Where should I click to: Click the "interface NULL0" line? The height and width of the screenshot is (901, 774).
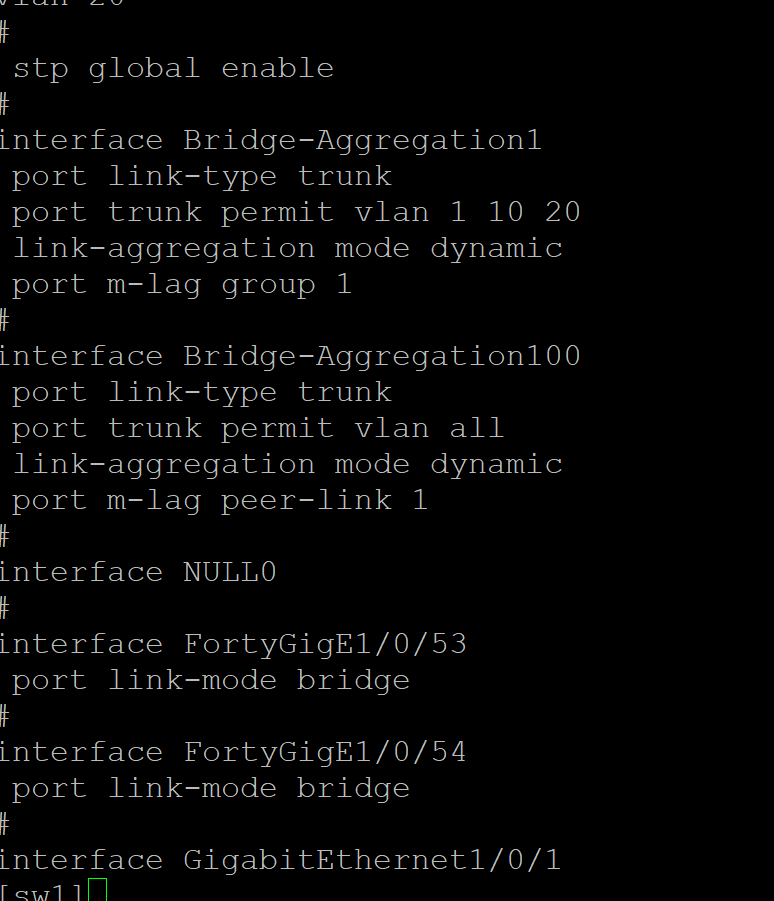(x=137, y=572)
